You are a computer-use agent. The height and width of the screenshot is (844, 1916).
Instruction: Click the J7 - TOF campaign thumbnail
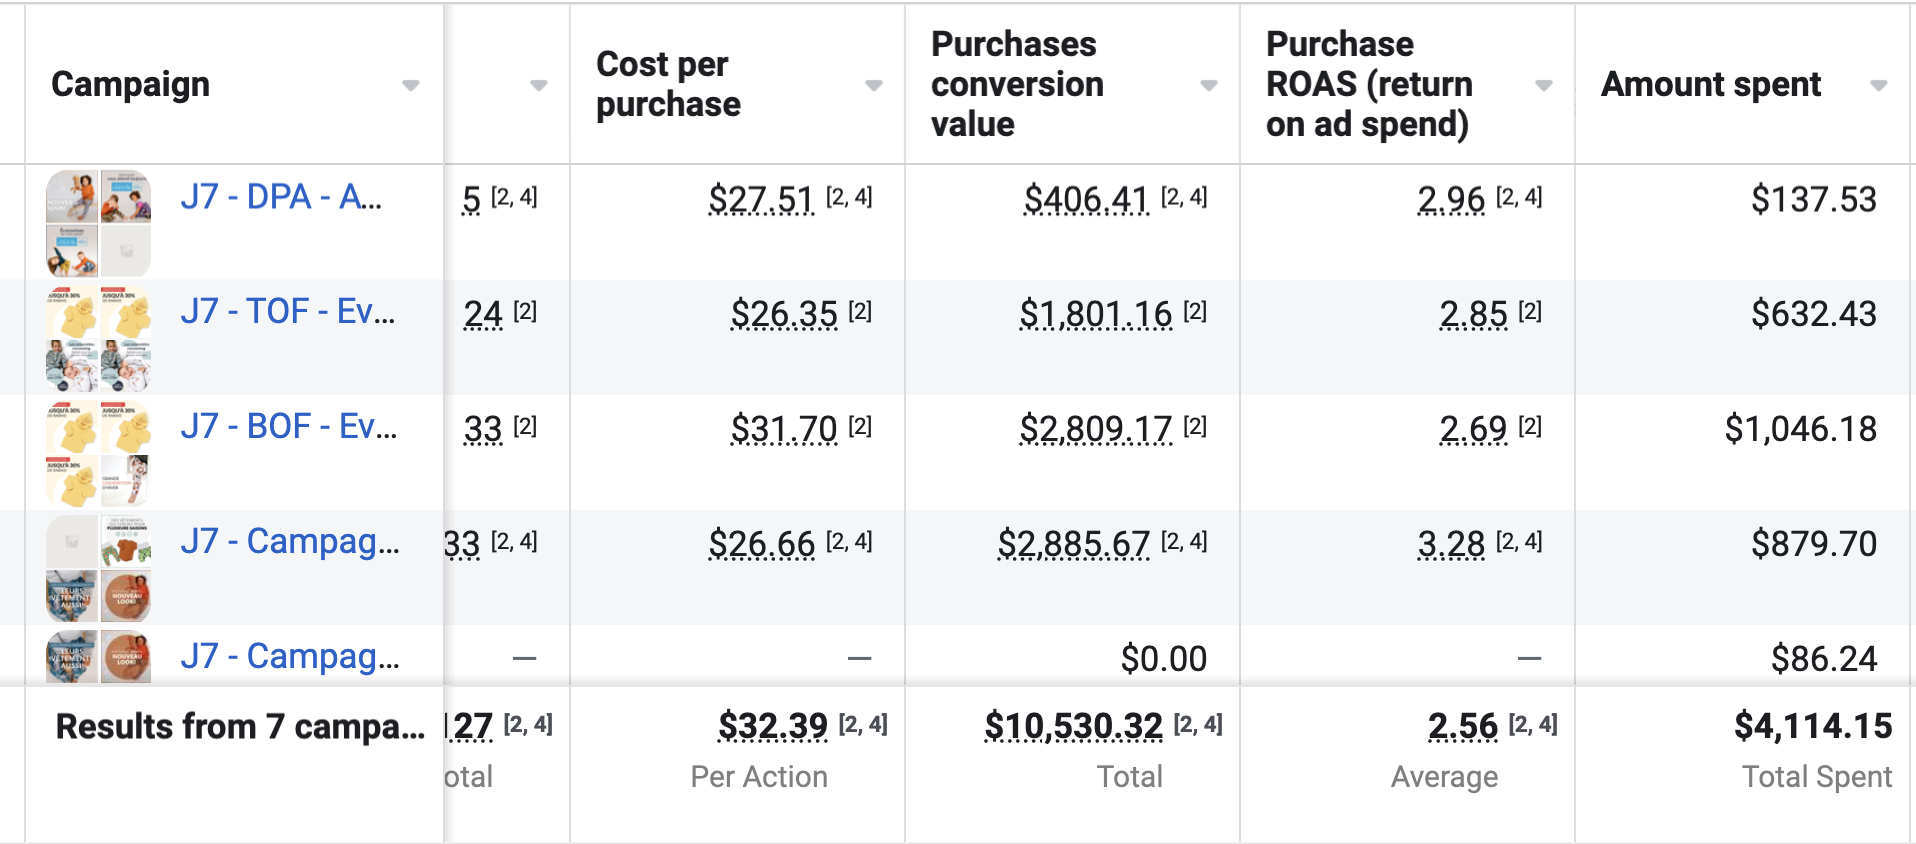pyautogui.click(x=98, y=338)
